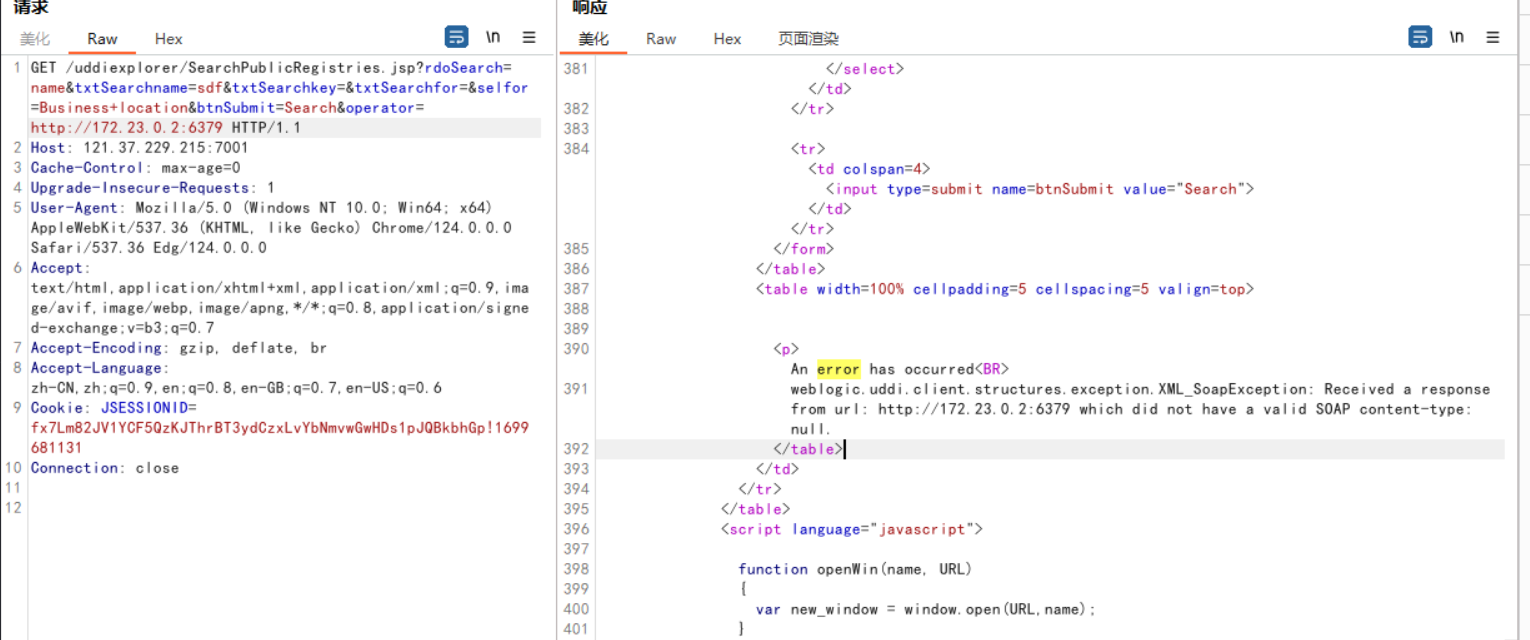
Task: Click the Cache-Control: max-age=0 header
Action: pyautogui.click(x=135, y=168)
